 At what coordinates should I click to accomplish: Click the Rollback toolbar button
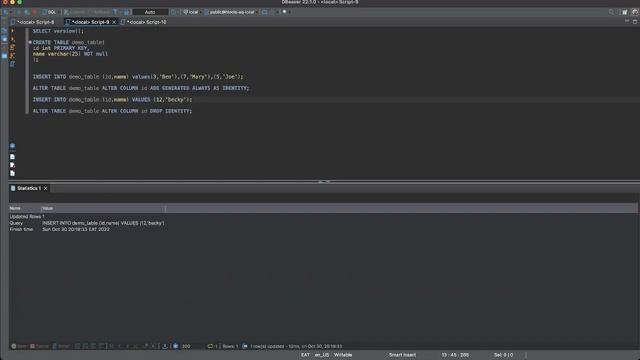click(100, 12)
